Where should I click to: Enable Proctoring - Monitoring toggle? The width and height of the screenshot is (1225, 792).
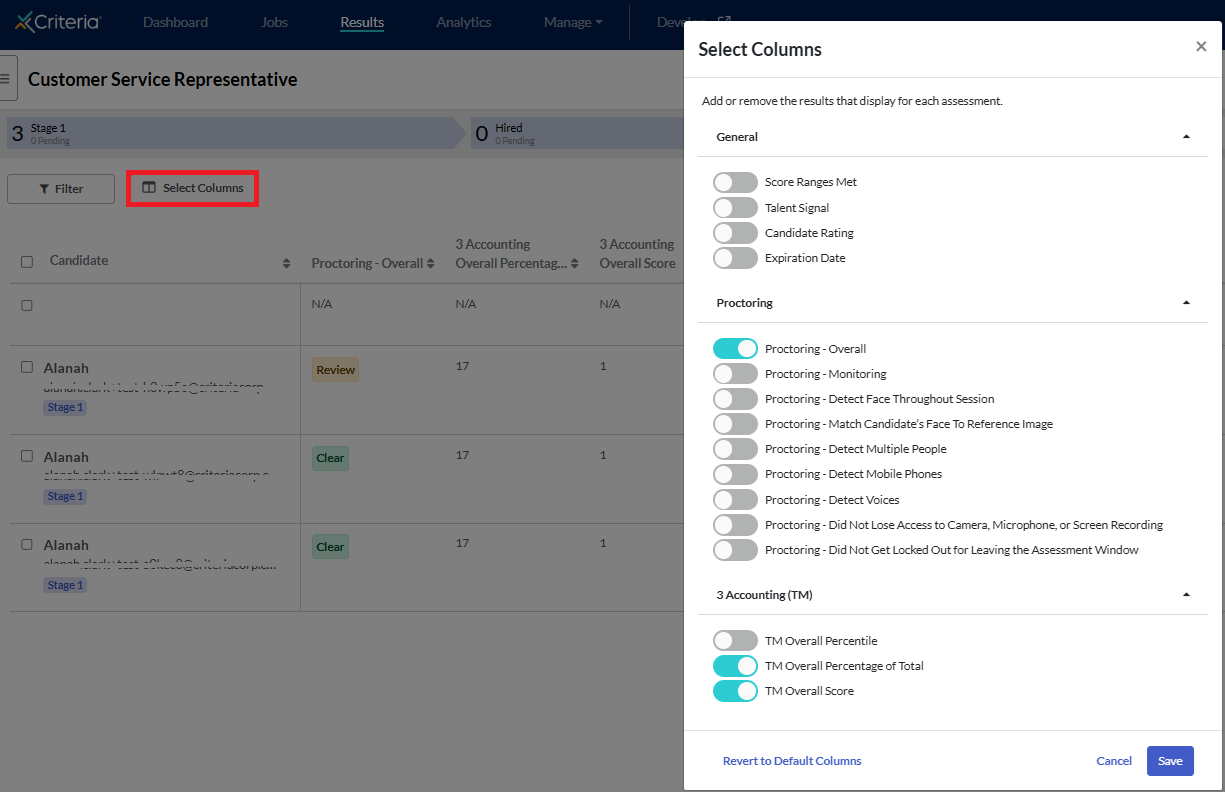click(735, 374)
